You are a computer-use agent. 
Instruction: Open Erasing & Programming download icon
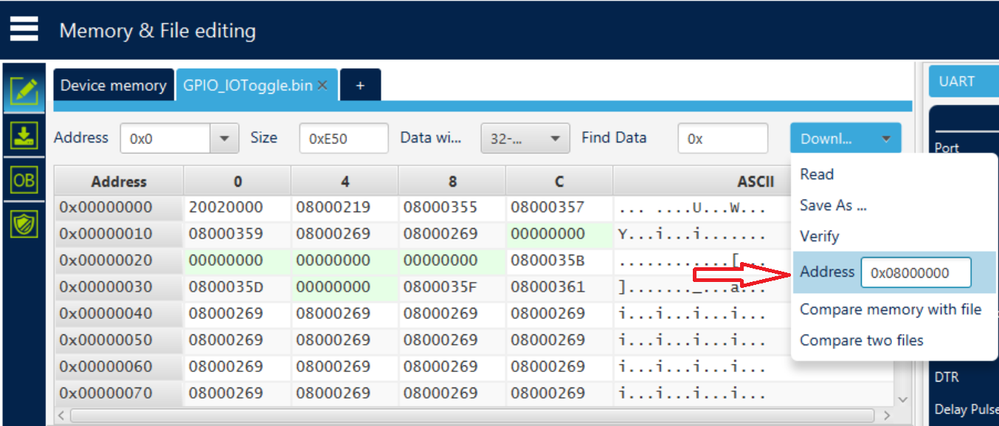(24, 136)
